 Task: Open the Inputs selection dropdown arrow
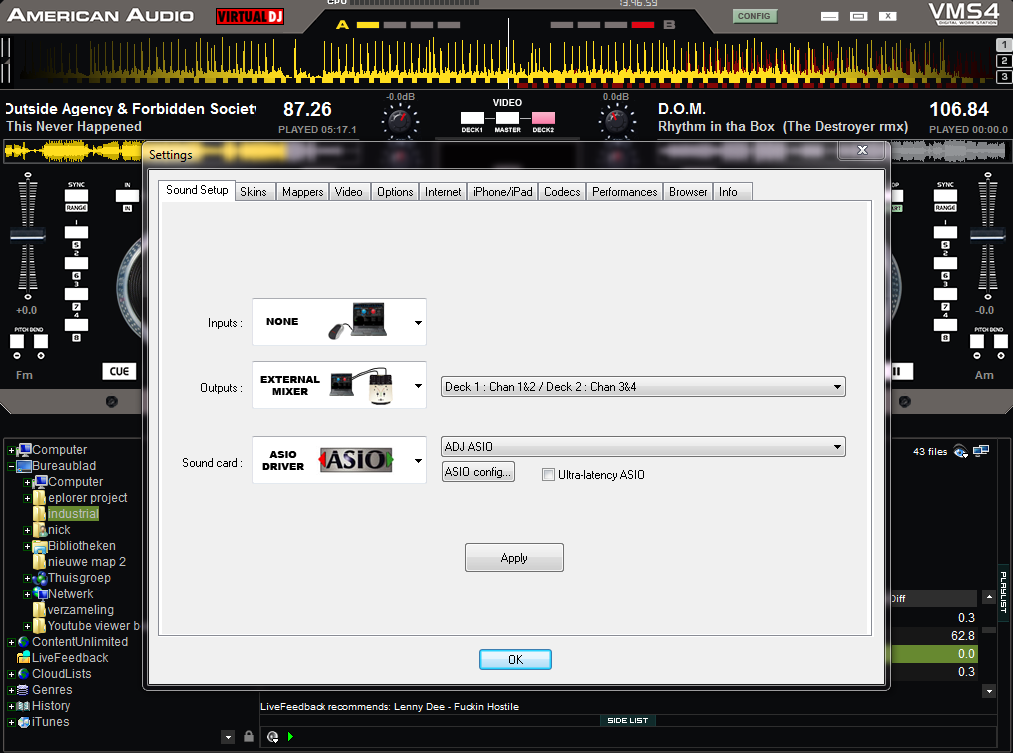pyautogui.click(x=418, y=322)
